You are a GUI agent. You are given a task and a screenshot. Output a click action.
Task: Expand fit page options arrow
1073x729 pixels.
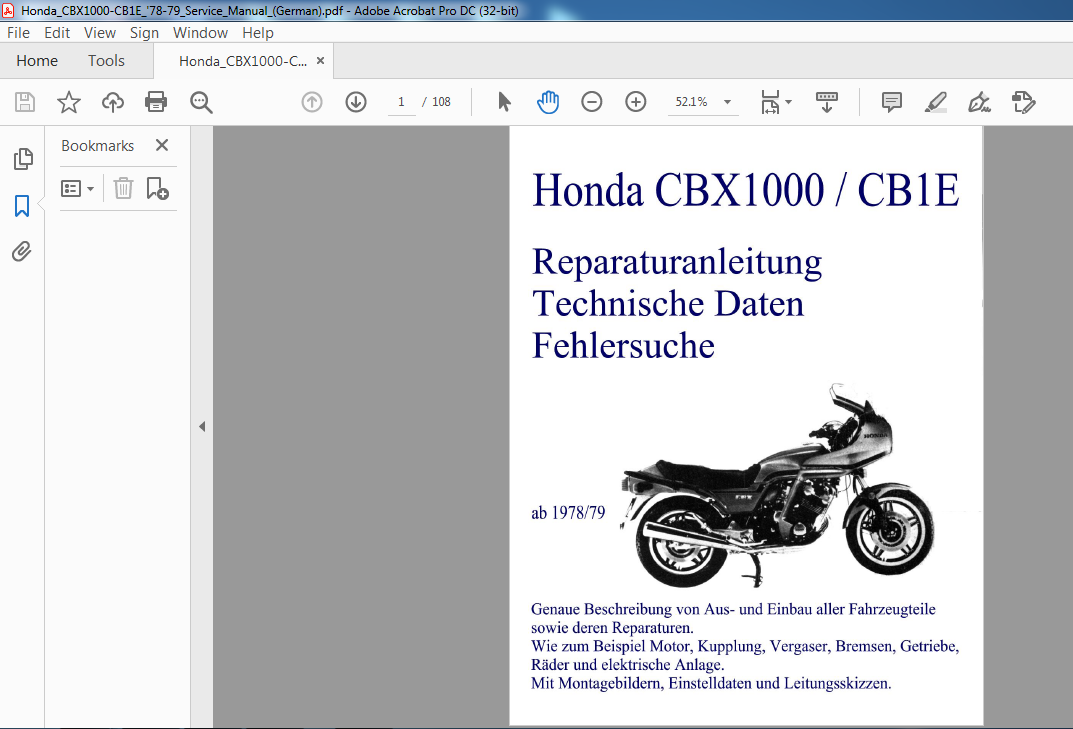tap(788, 102)
